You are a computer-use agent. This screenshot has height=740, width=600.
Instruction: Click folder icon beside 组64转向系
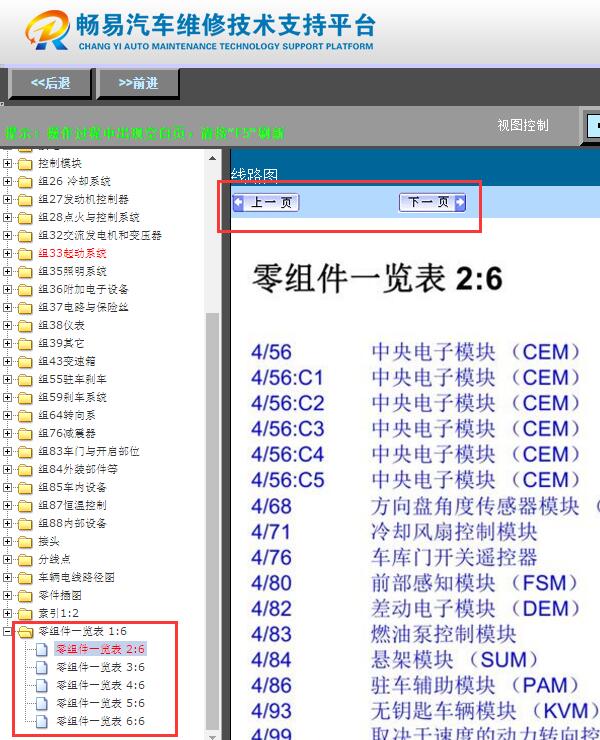pos(25,416)
